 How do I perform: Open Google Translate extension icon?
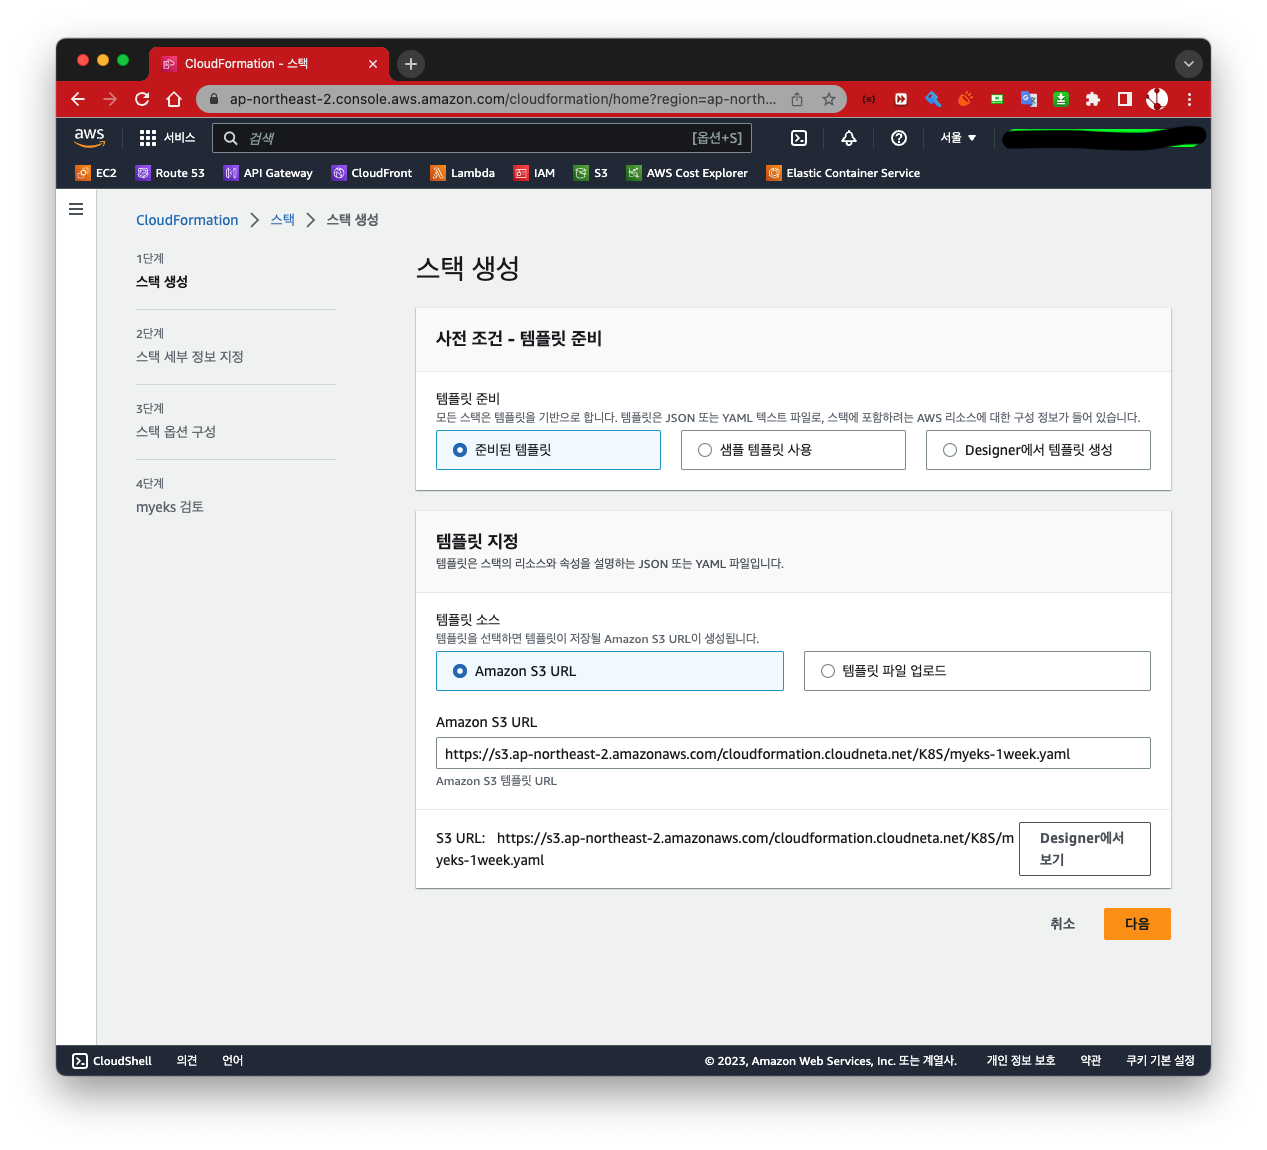point(1029,99)
